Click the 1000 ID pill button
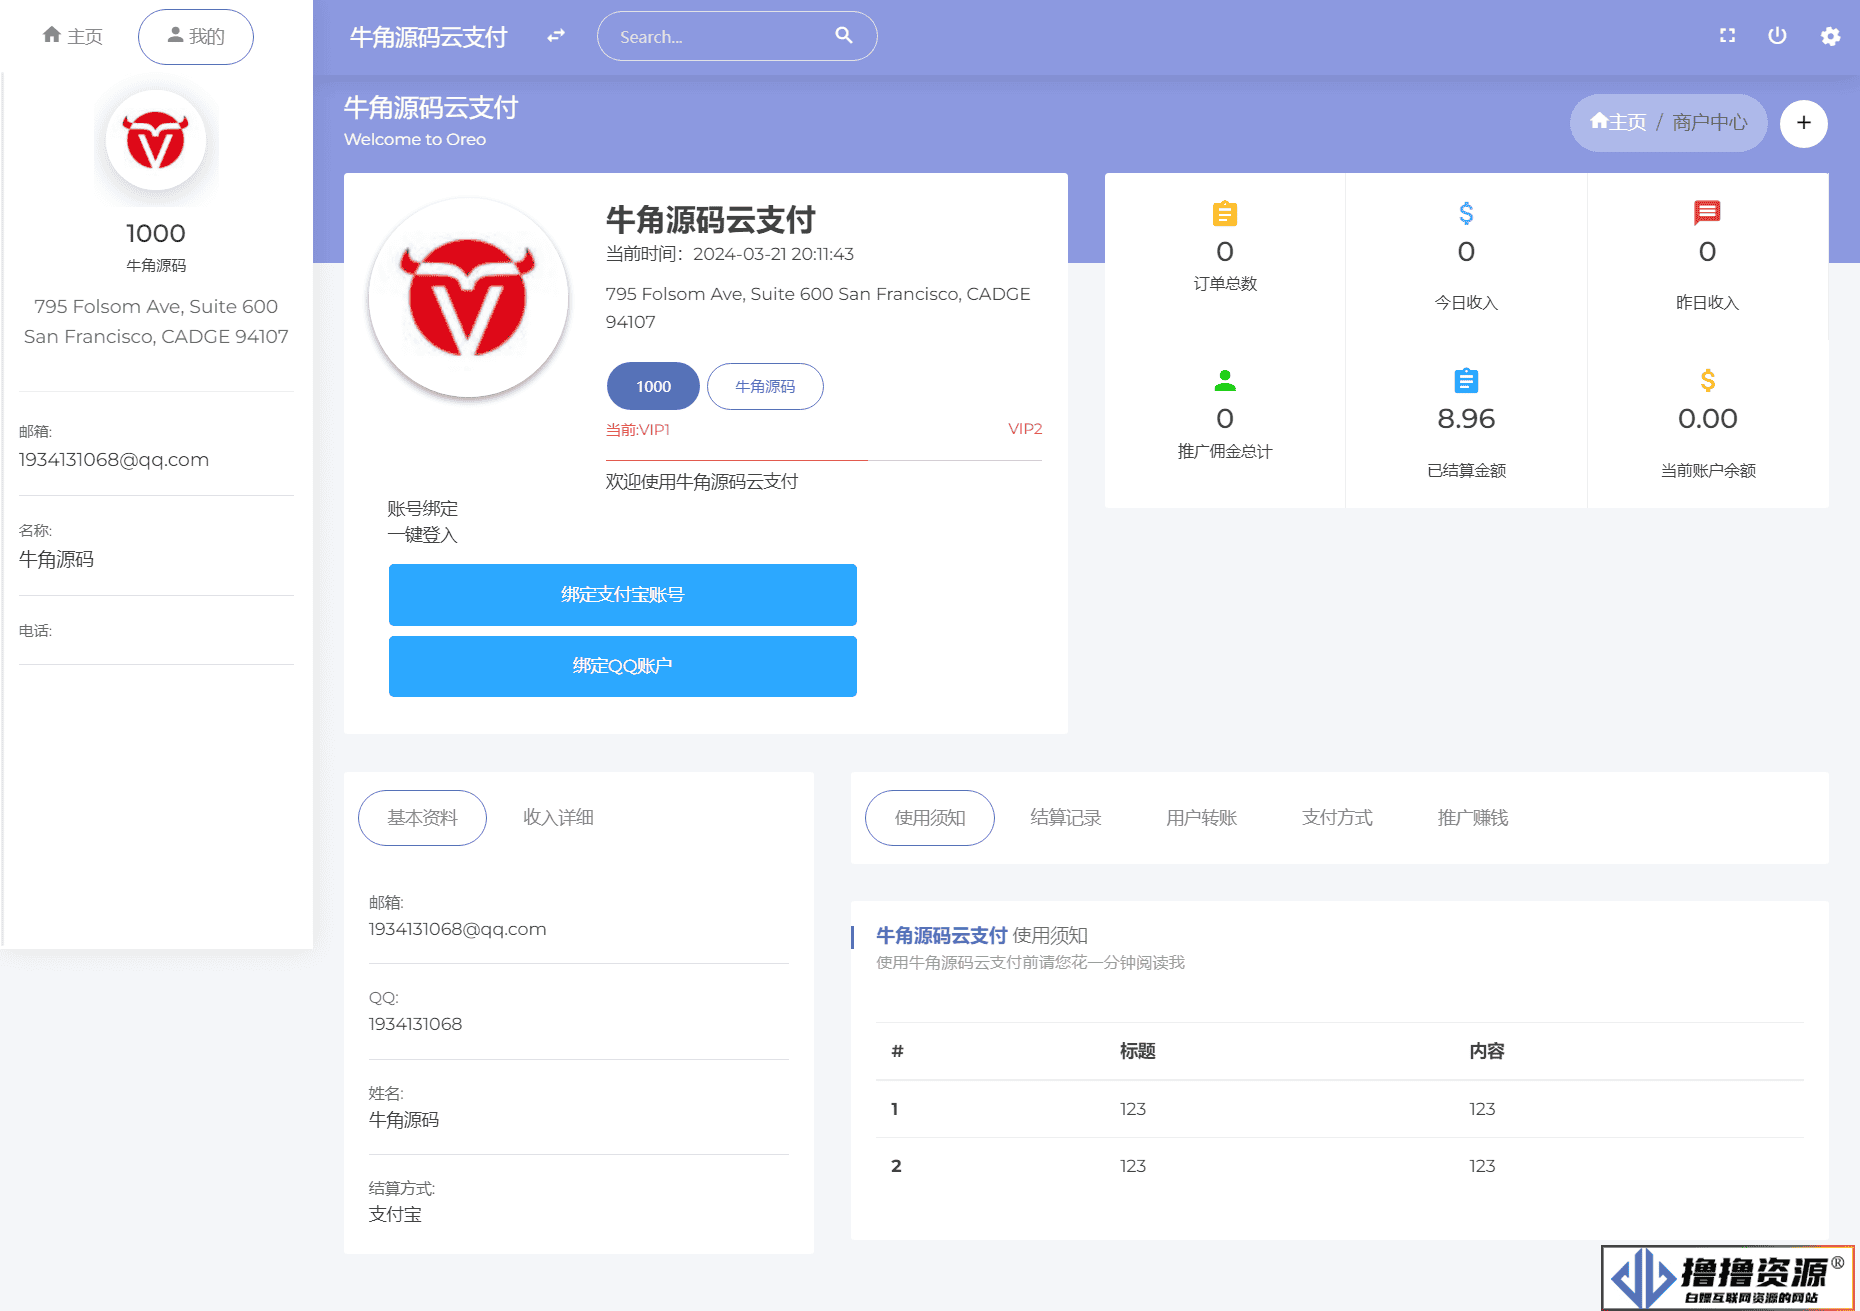 click(654, 386)
